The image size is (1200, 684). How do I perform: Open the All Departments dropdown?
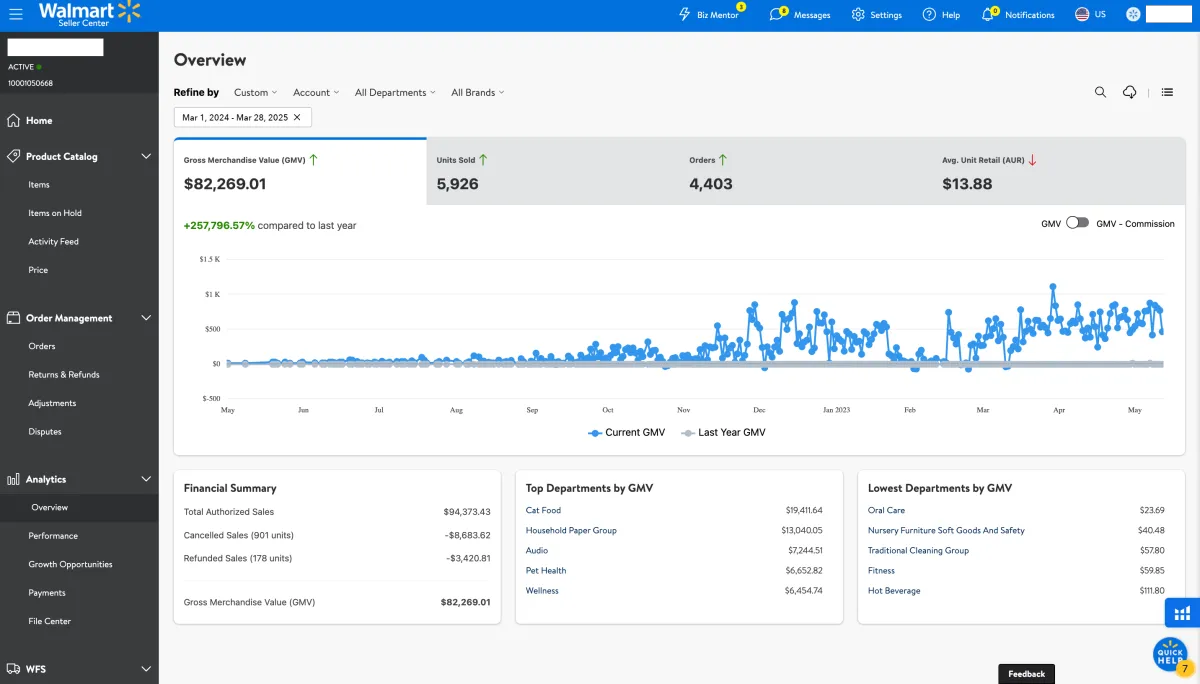[395, 93]
